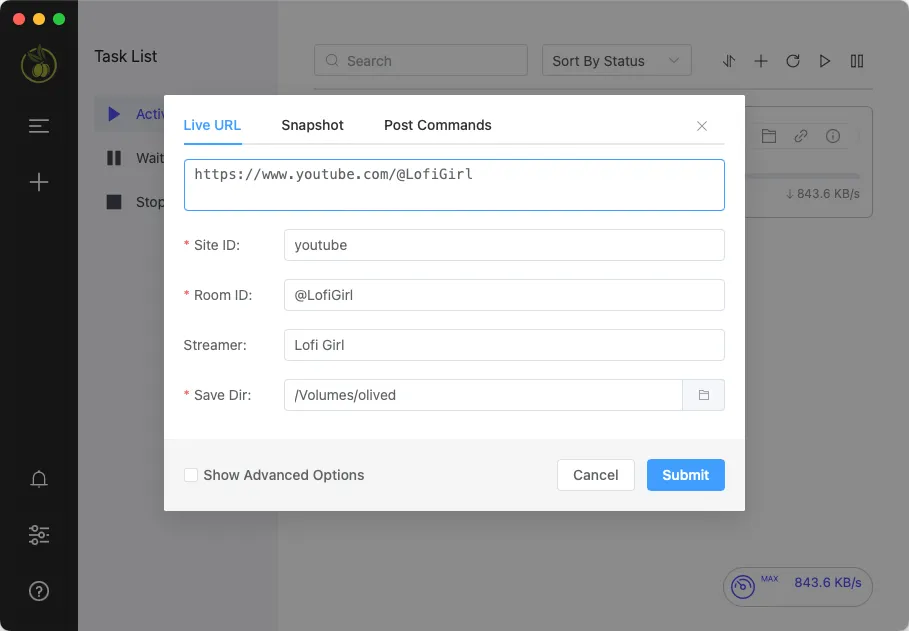Switch to the Snapshot tab
This screenshot has width=909, height=631.
coord(312,125)
